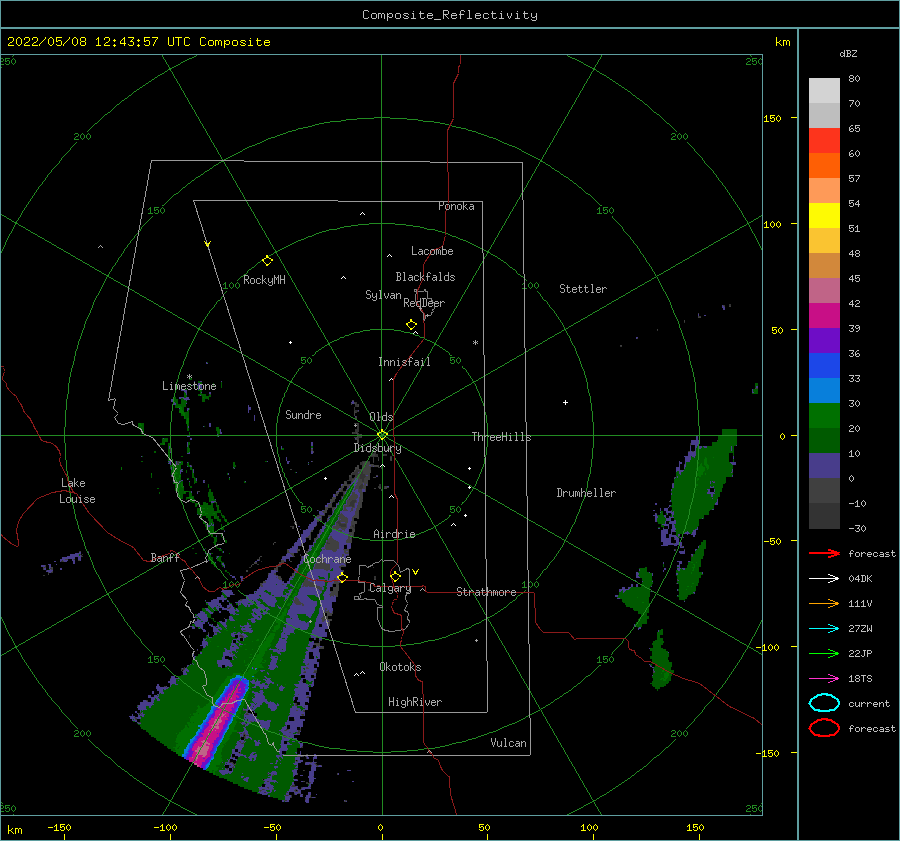Click the RockyMH label
900x841 pixels.
pyautogui.click(x=264, y=280)
